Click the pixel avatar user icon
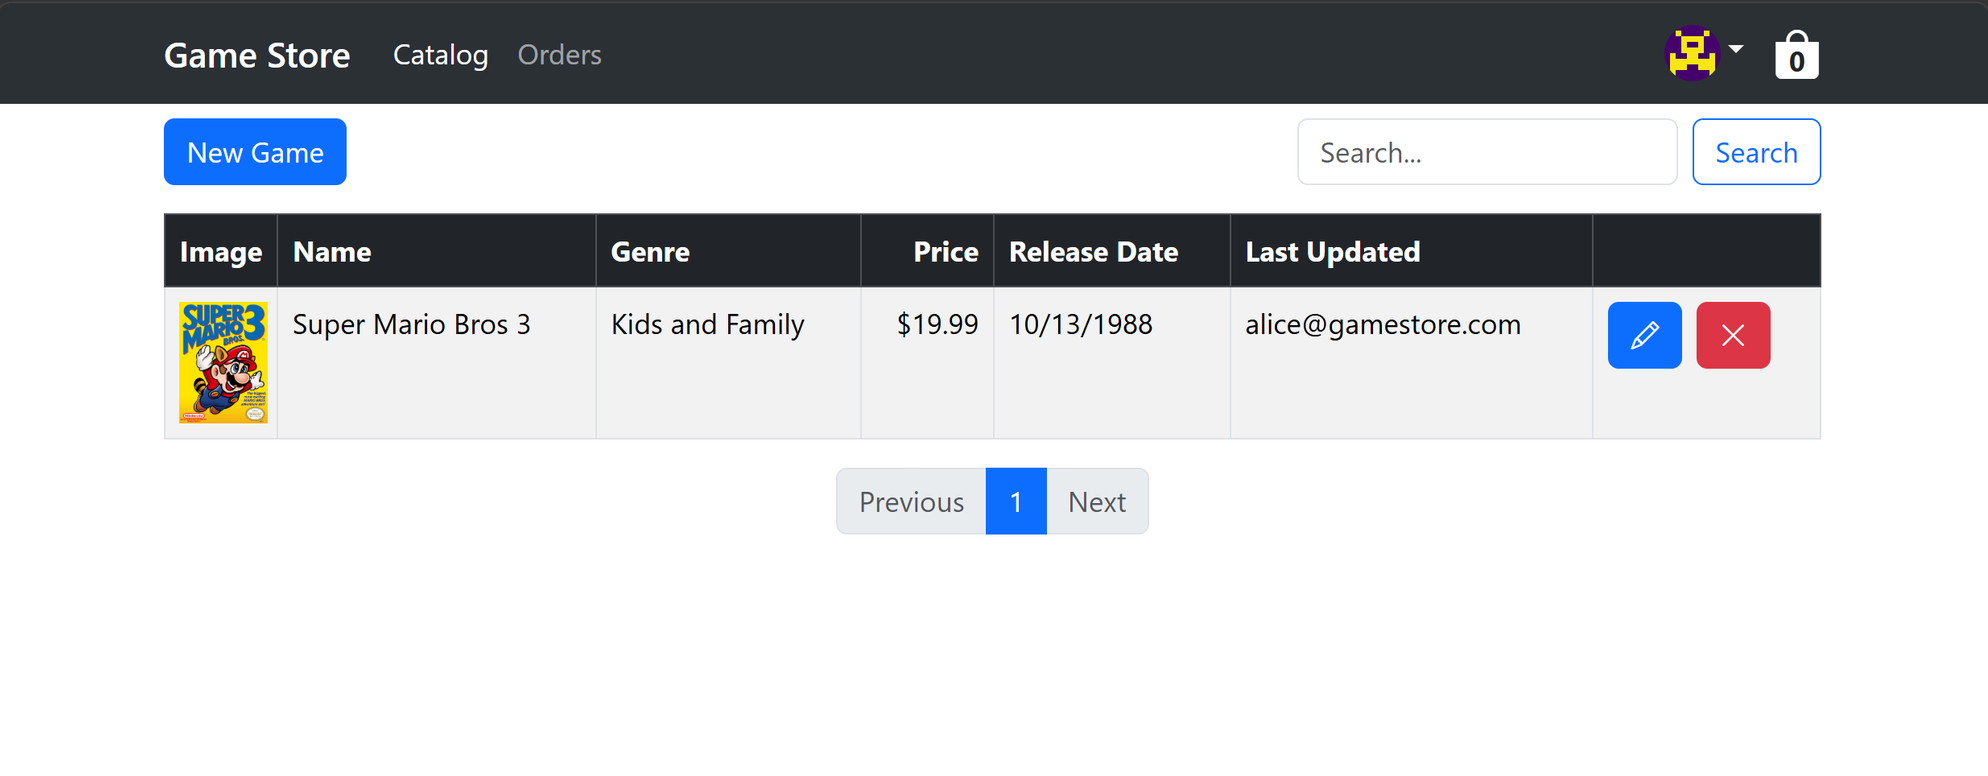This screenshot has width=1988, height=776. point(1692,53)
